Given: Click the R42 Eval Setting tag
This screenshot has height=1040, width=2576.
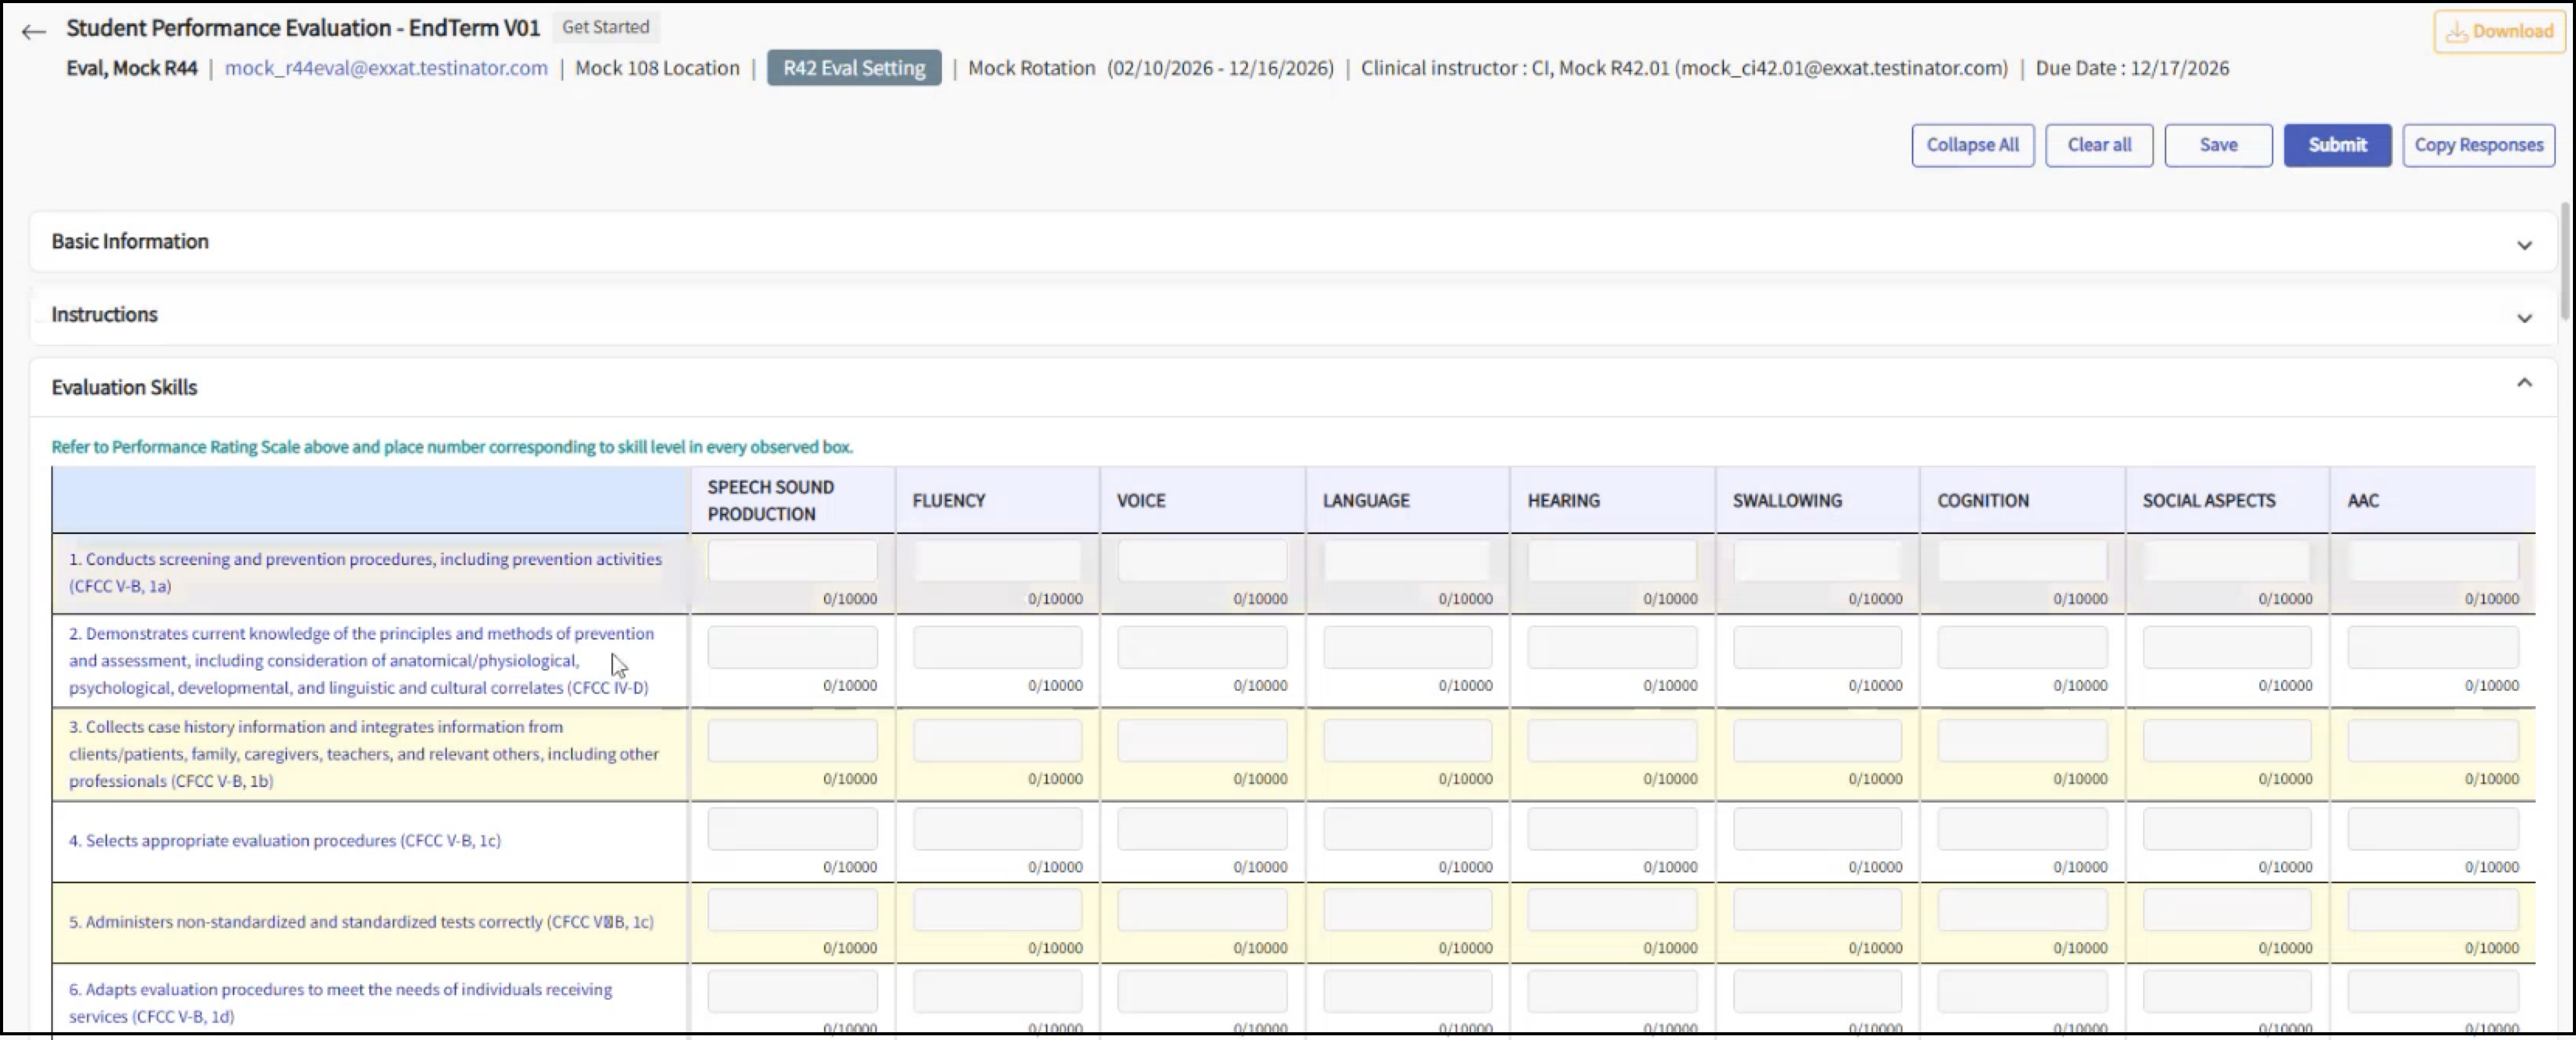Looking at the screenshot, I should coord(853,68).
